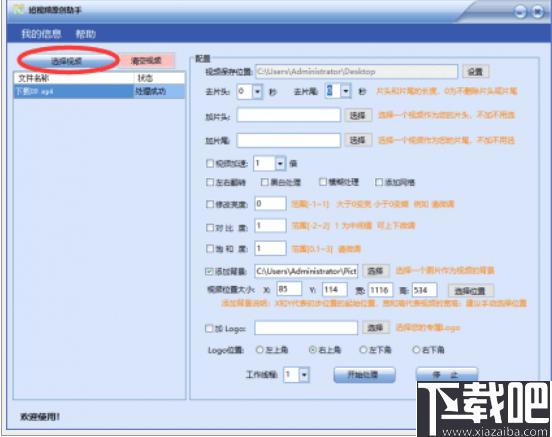This screenshot has width=552, height=437.
Task: Enable the 左右翻转 checkbox
Action: coord(210,182)
